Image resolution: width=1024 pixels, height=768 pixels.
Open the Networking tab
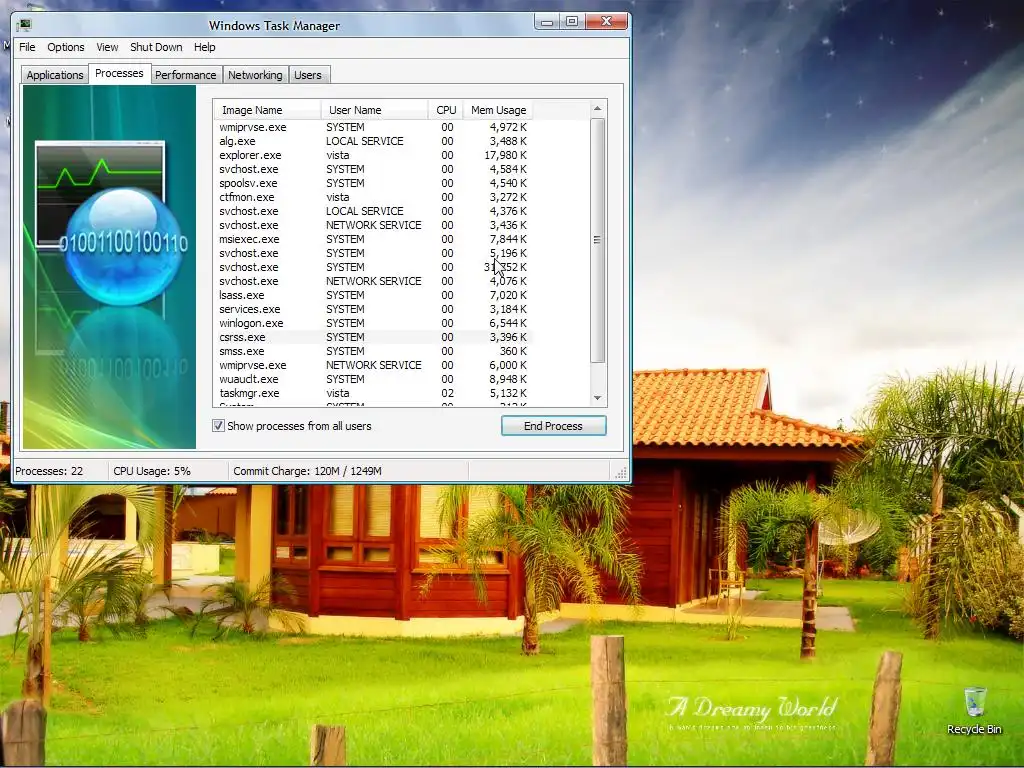pos(255,75)
